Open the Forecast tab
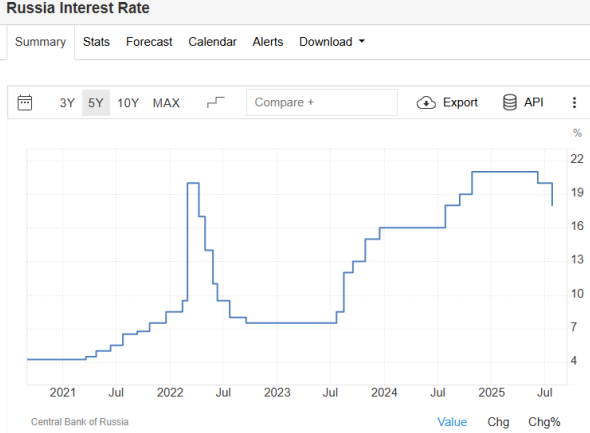Screen dimensions: 590x433 tap(149, 42)
